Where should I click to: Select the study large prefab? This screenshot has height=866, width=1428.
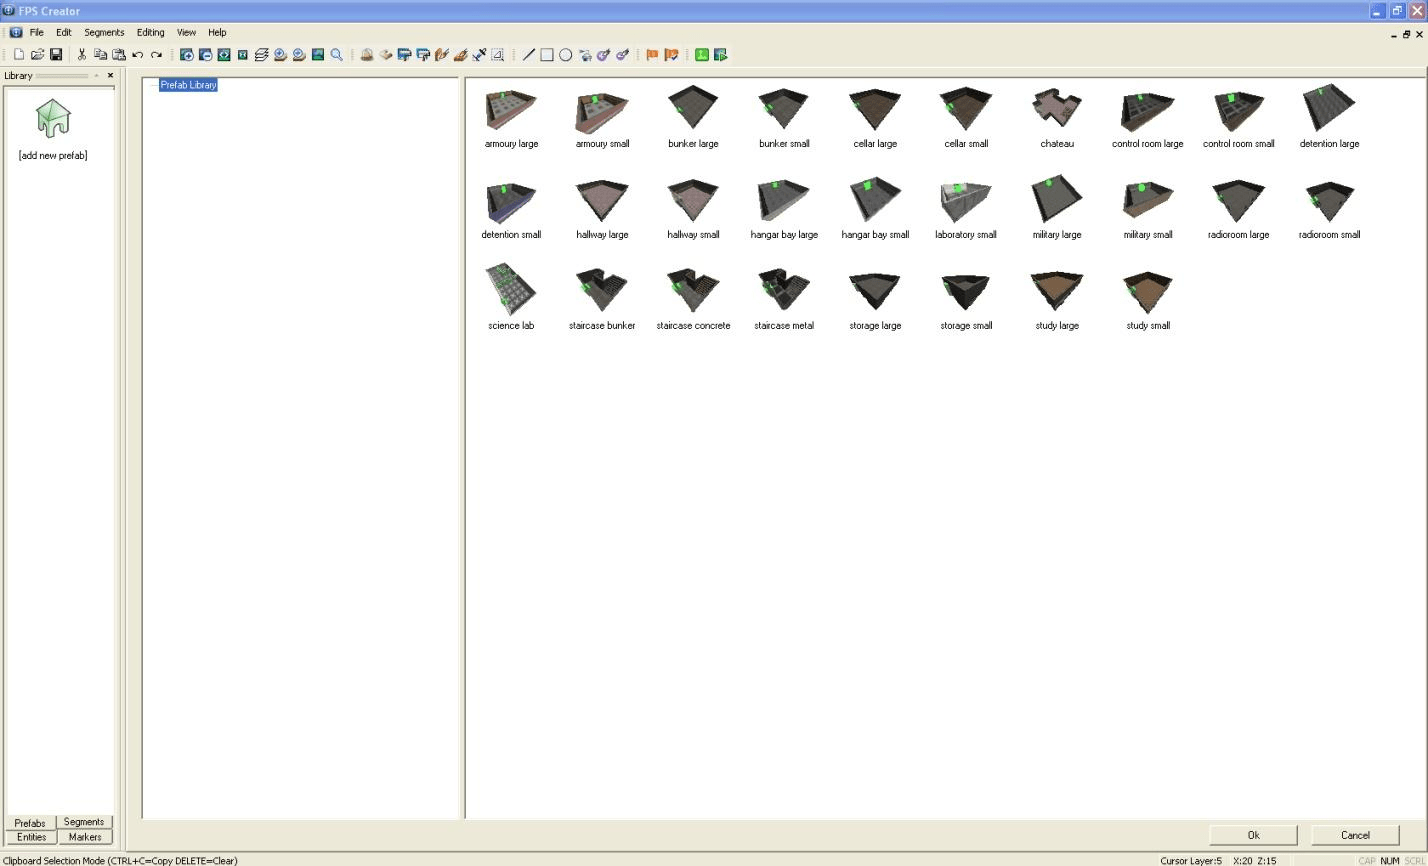[1057, 300]
